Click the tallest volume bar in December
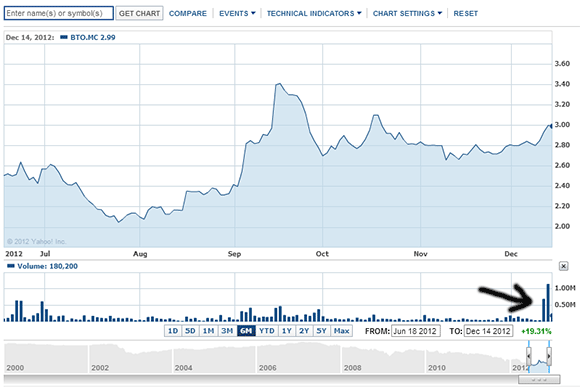Screen dimensions: 580x387 click(548, 303)
